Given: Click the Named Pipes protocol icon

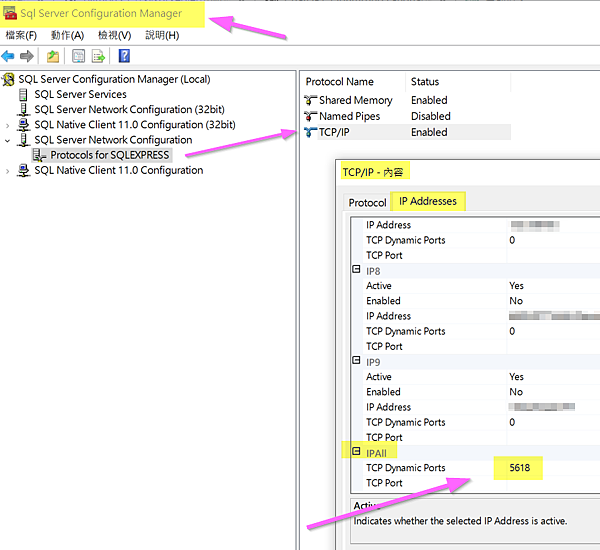Looking at the screenshot, I should click(310, 116).
